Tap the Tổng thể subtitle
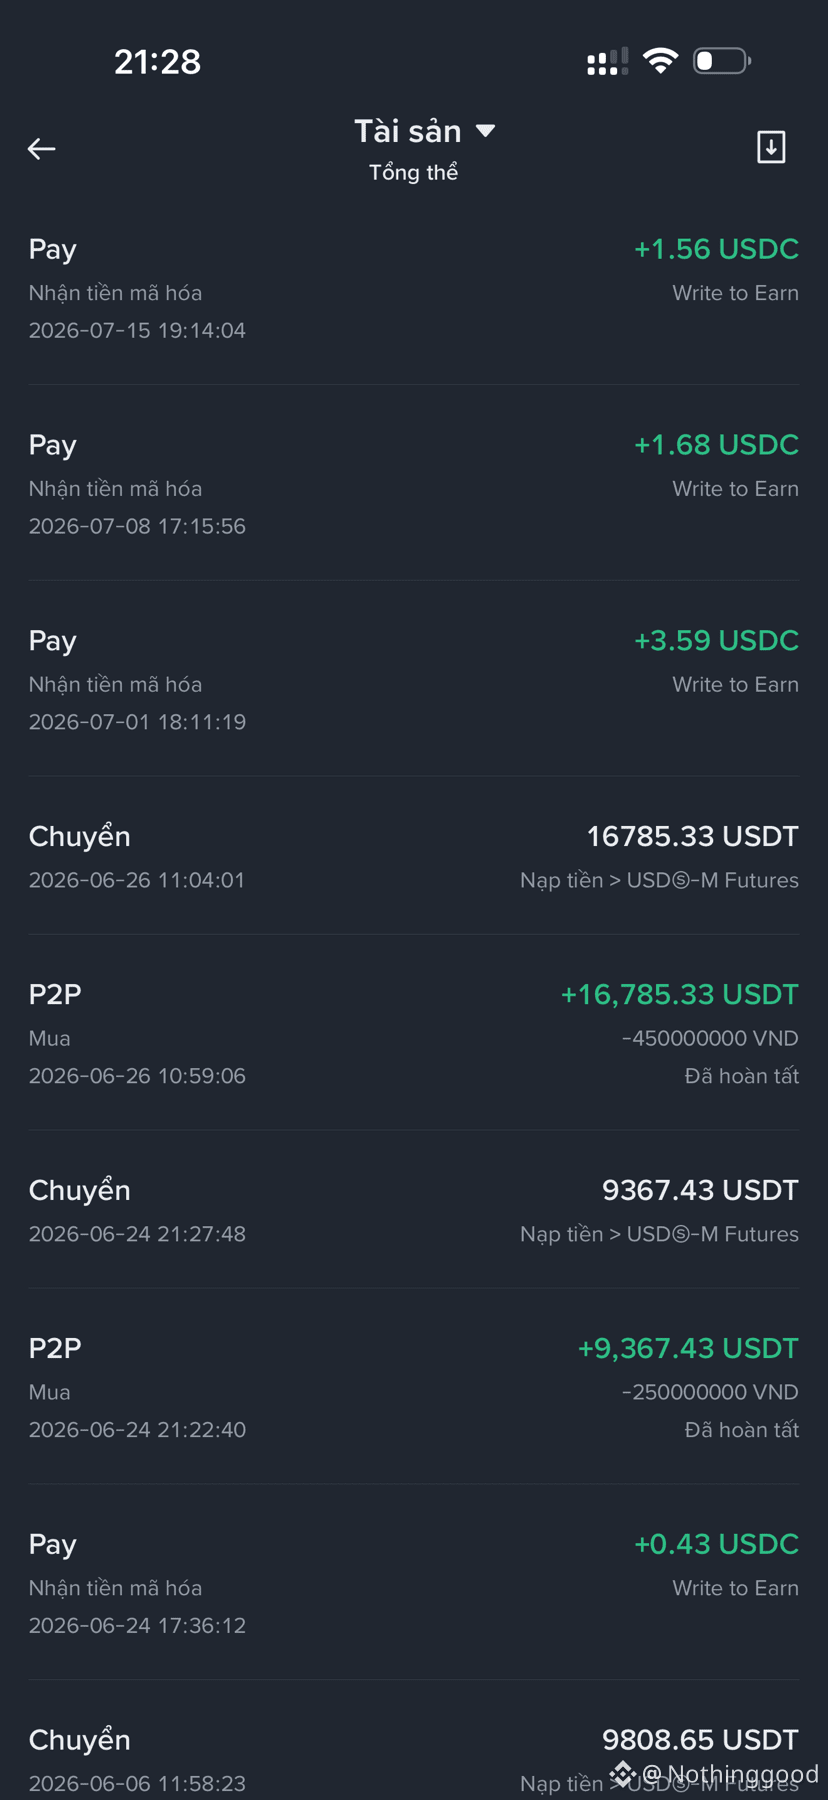This screenshot has height=1800, width=828. (413, 172)
